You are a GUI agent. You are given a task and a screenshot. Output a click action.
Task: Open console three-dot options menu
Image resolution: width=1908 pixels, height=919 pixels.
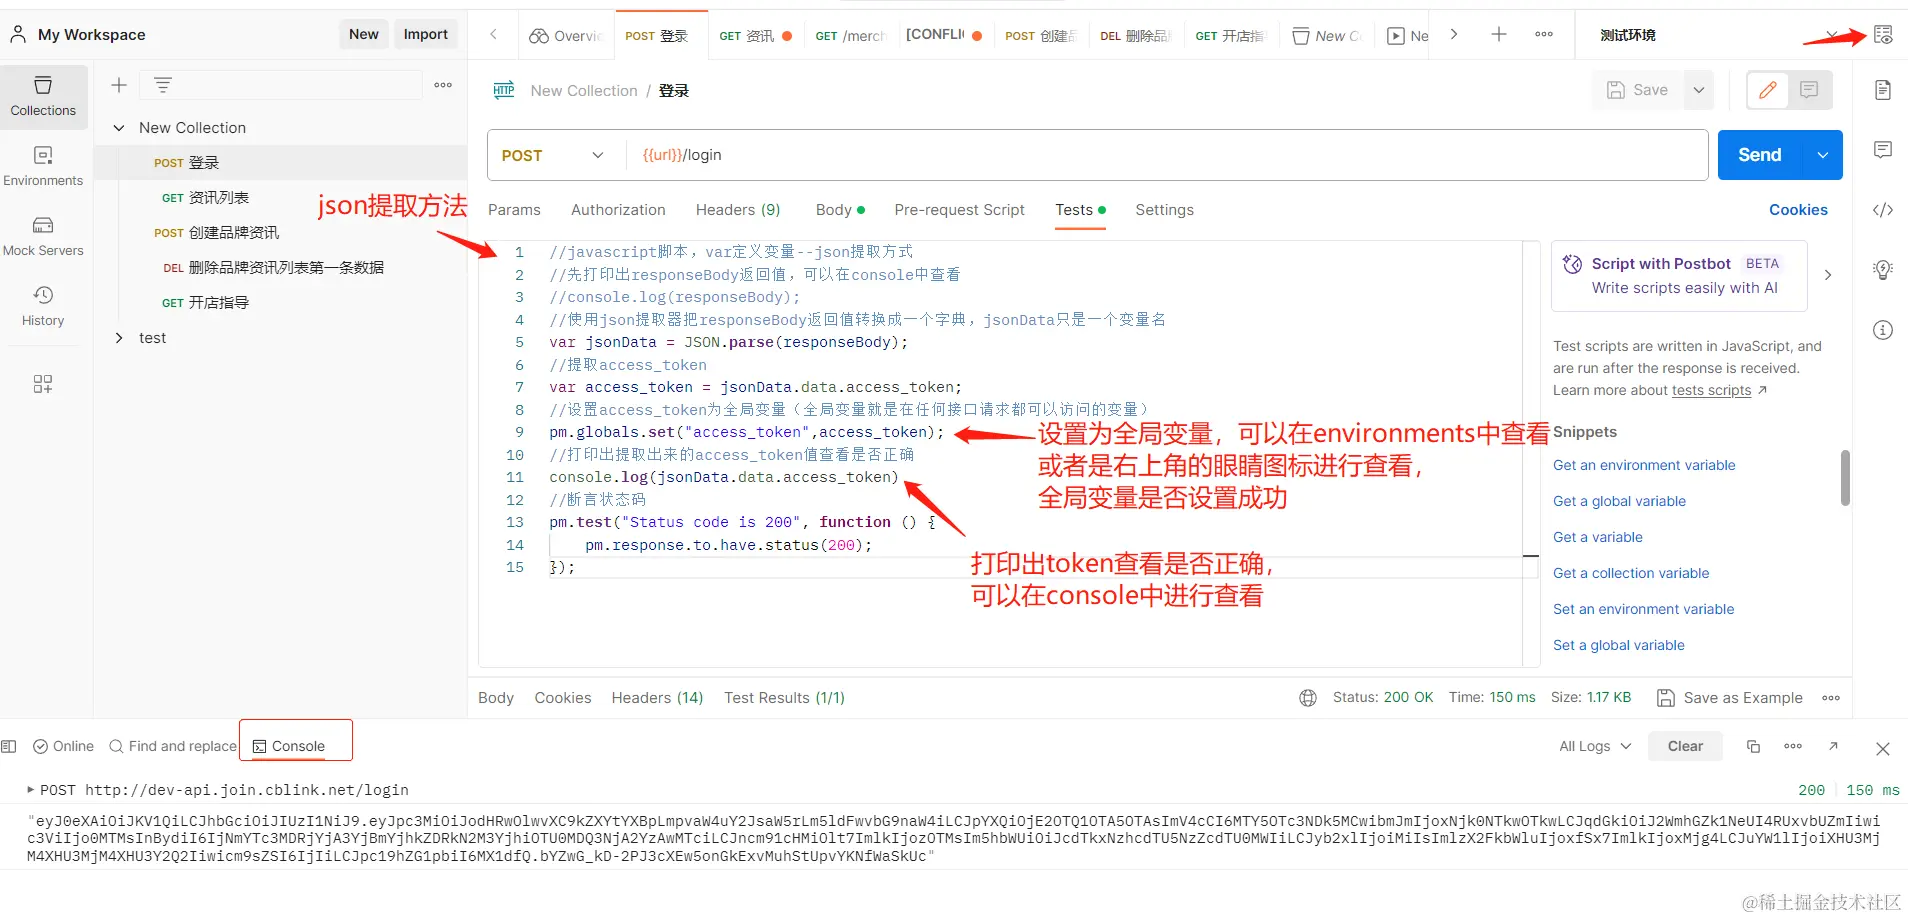tap(1793, 746)
